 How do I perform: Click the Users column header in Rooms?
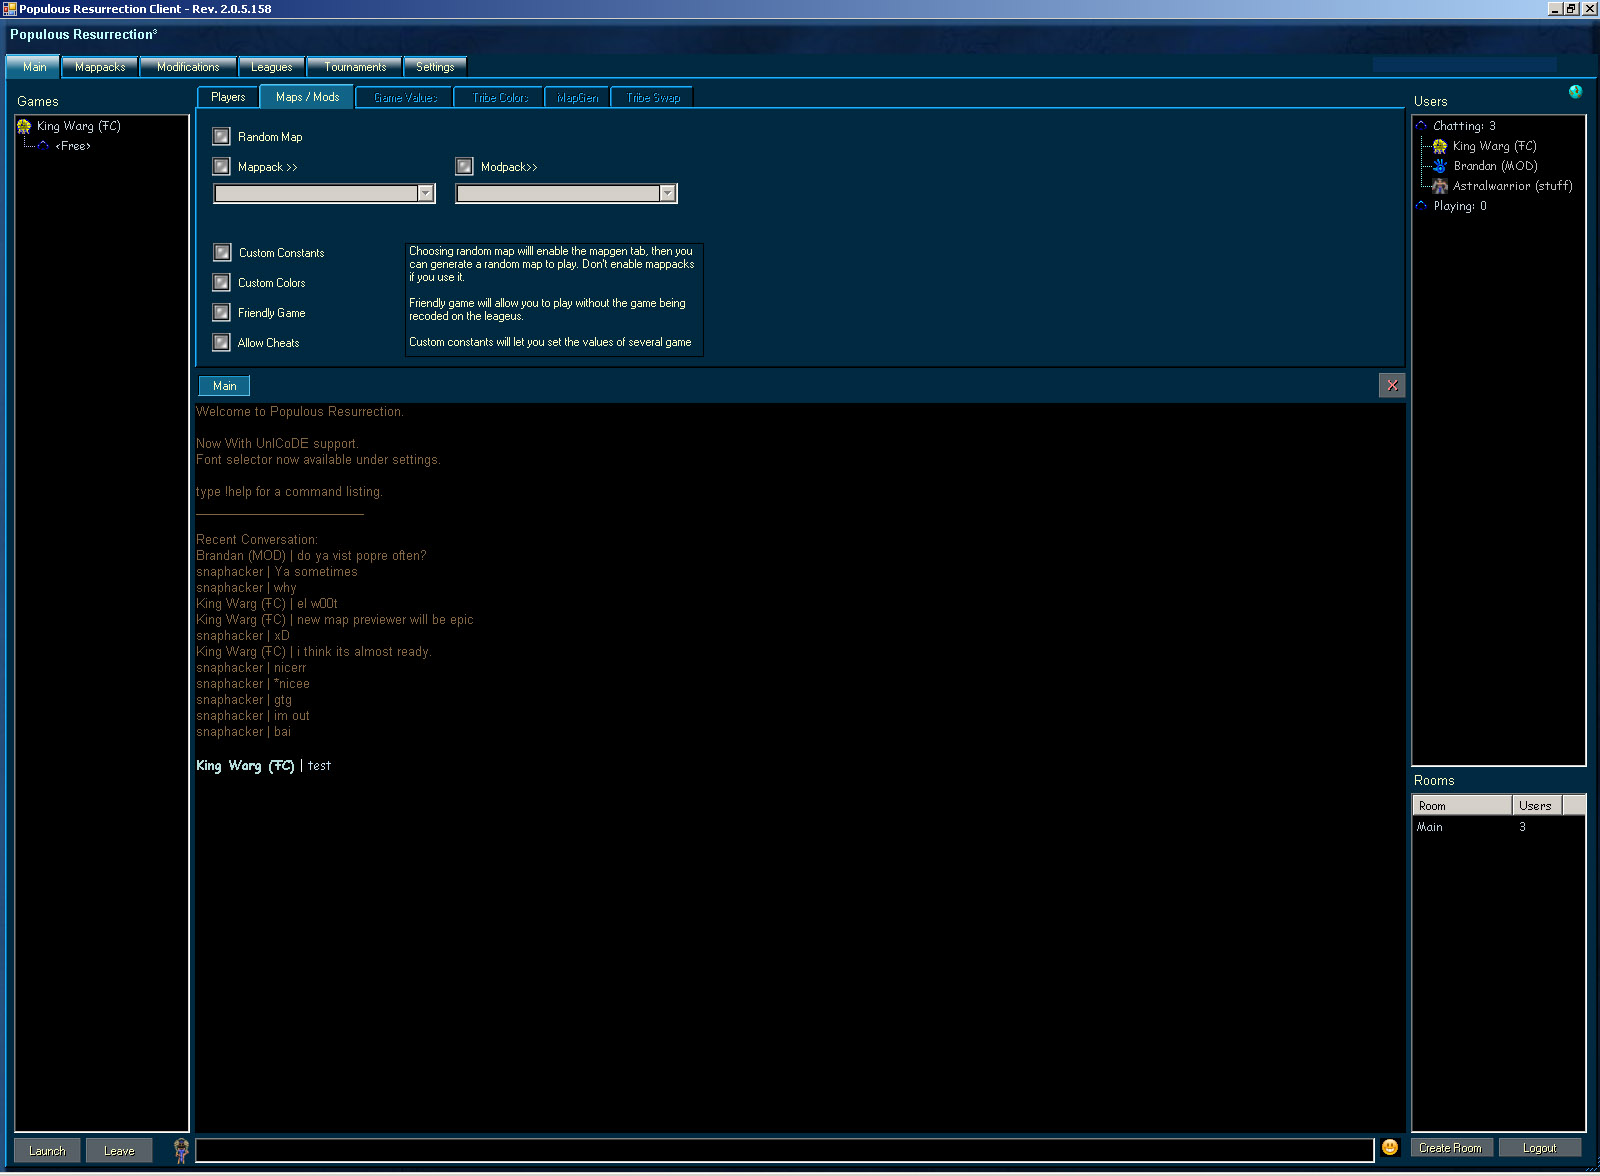click(1537, 805)
